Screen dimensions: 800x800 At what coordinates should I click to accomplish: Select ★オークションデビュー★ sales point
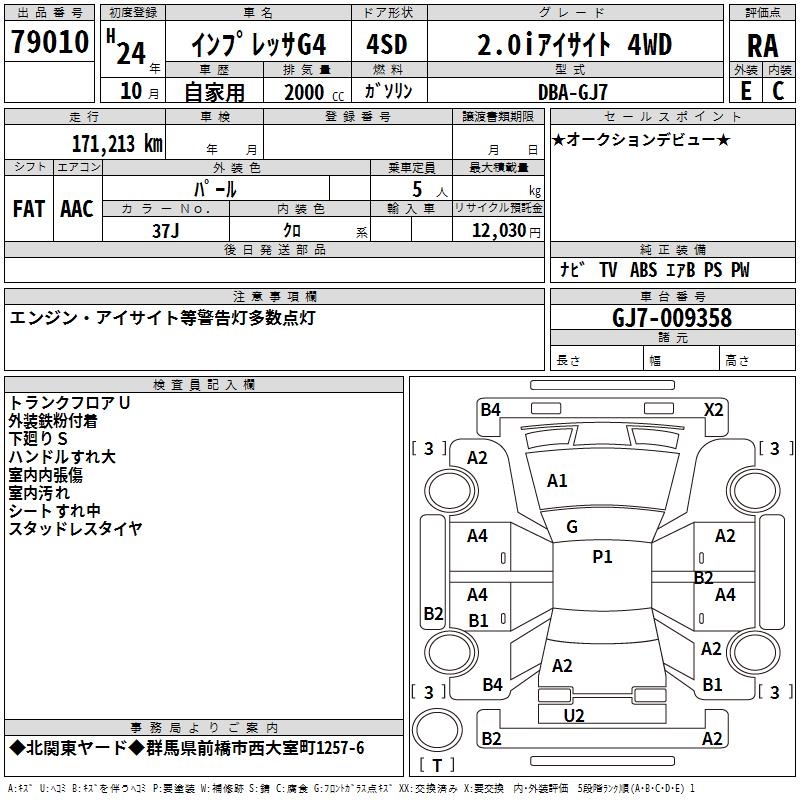pyautogui.click(x=641, y=139)
